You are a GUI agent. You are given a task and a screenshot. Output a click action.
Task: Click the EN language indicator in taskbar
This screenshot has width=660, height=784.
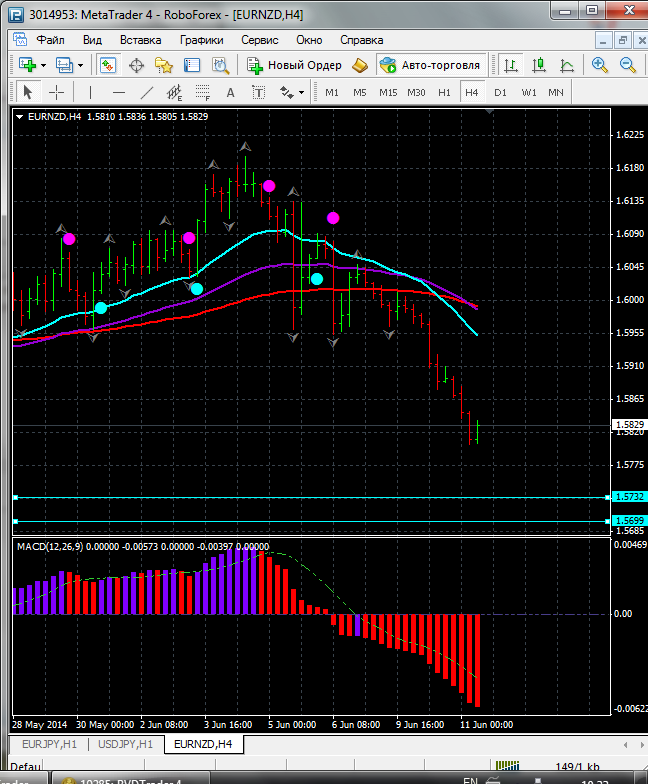[x=470, y=780]
